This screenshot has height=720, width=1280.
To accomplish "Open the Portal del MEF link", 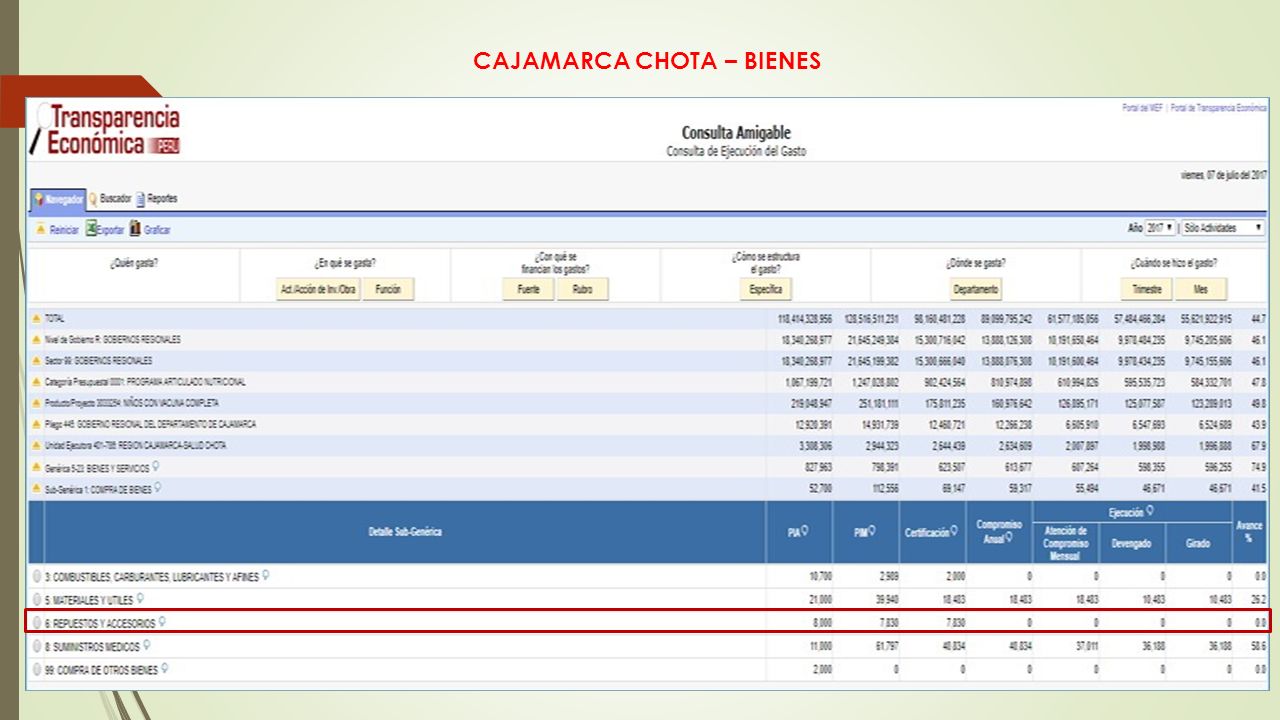I will point(1143,107).
